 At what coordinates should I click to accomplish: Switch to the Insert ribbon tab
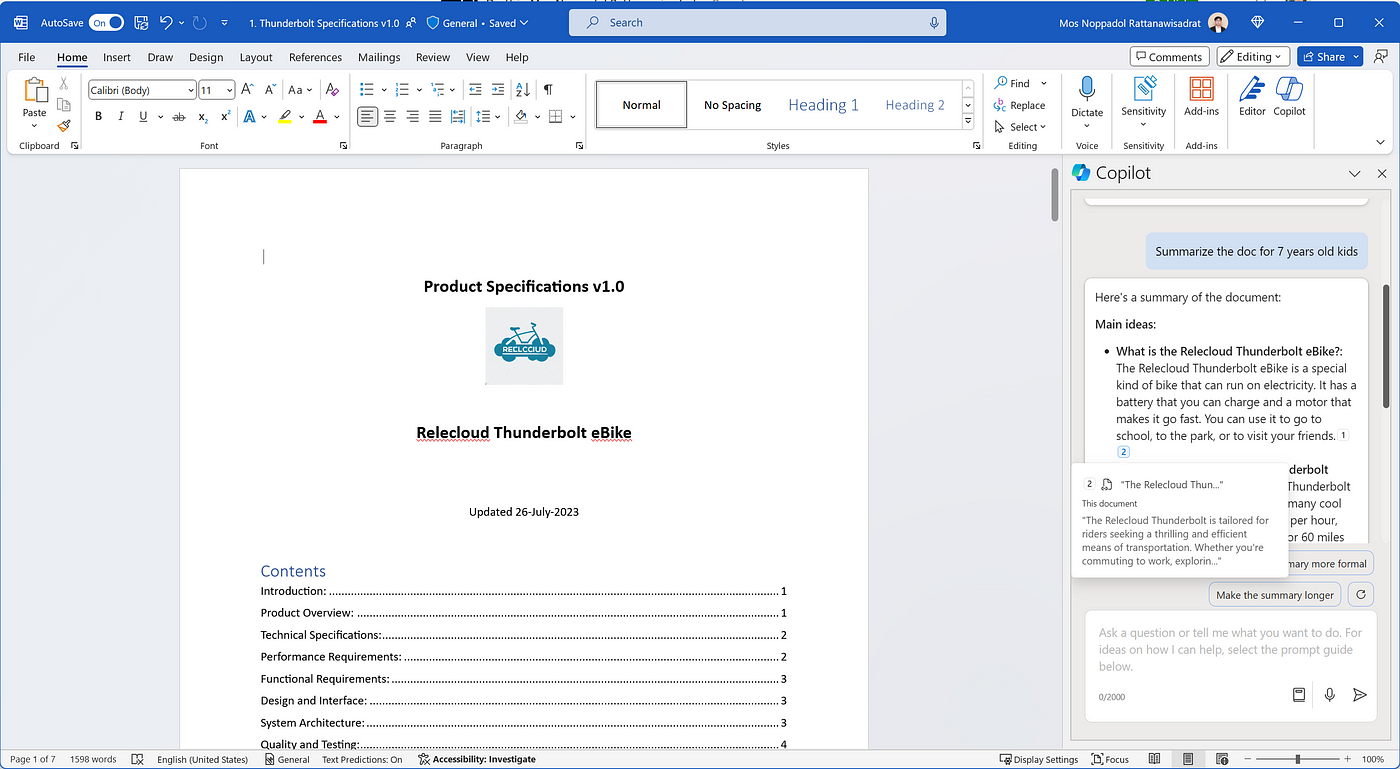click(117, 57)
